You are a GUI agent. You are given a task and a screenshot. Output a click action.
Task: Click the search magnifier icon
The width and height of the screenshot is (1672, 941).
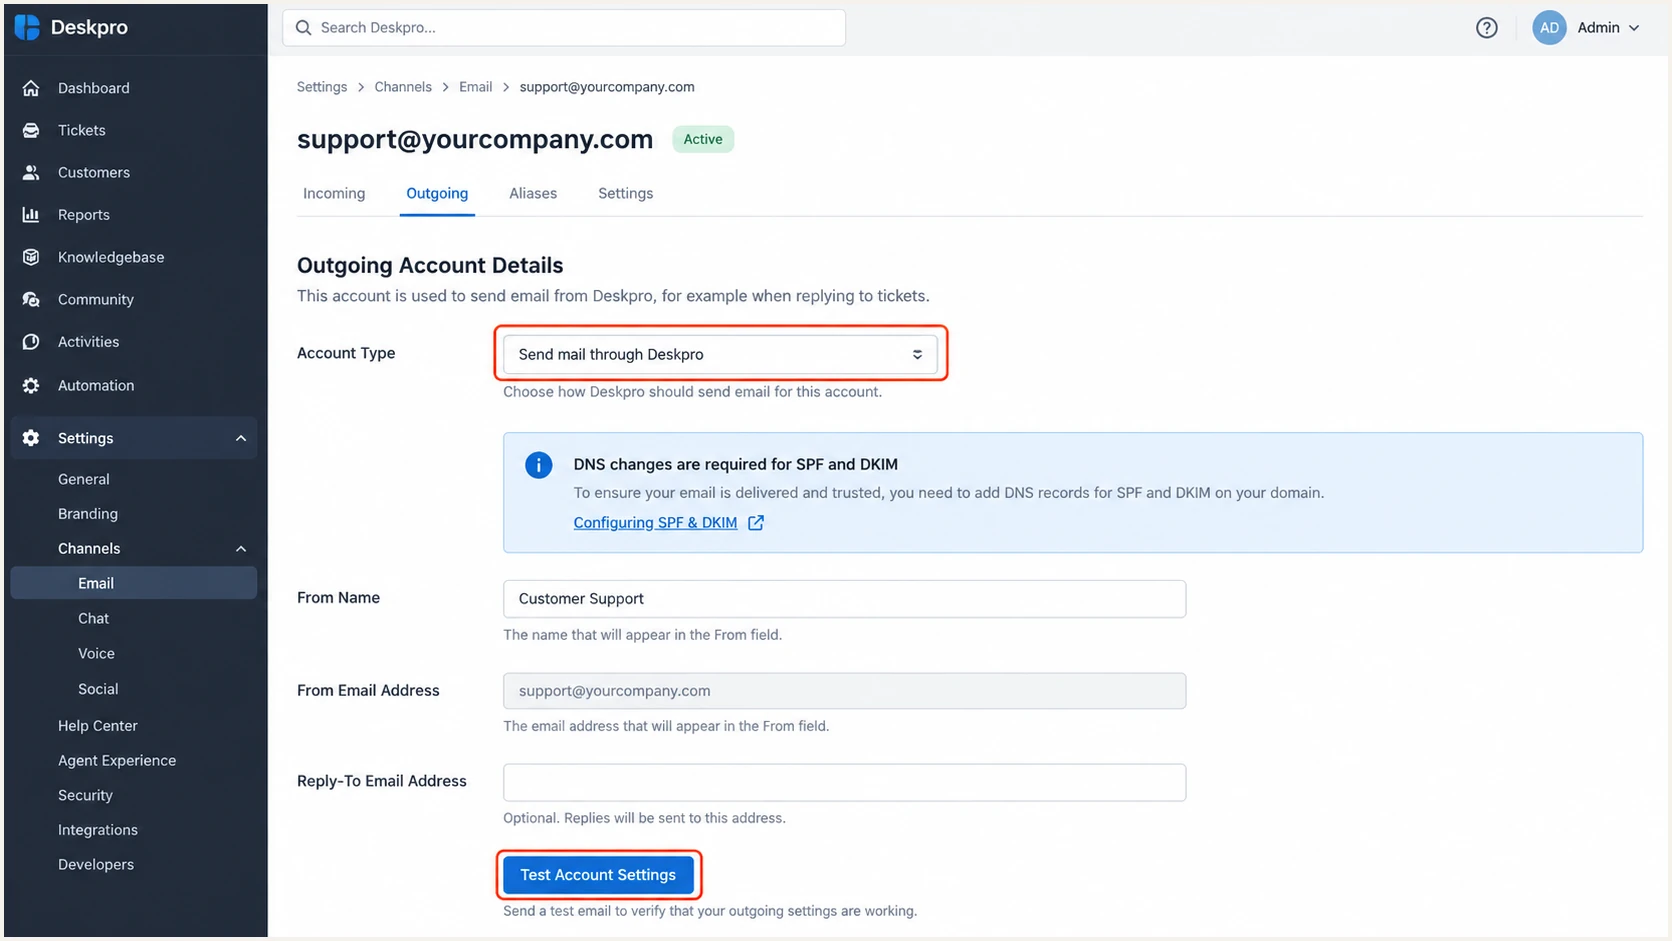click(304, 28)
